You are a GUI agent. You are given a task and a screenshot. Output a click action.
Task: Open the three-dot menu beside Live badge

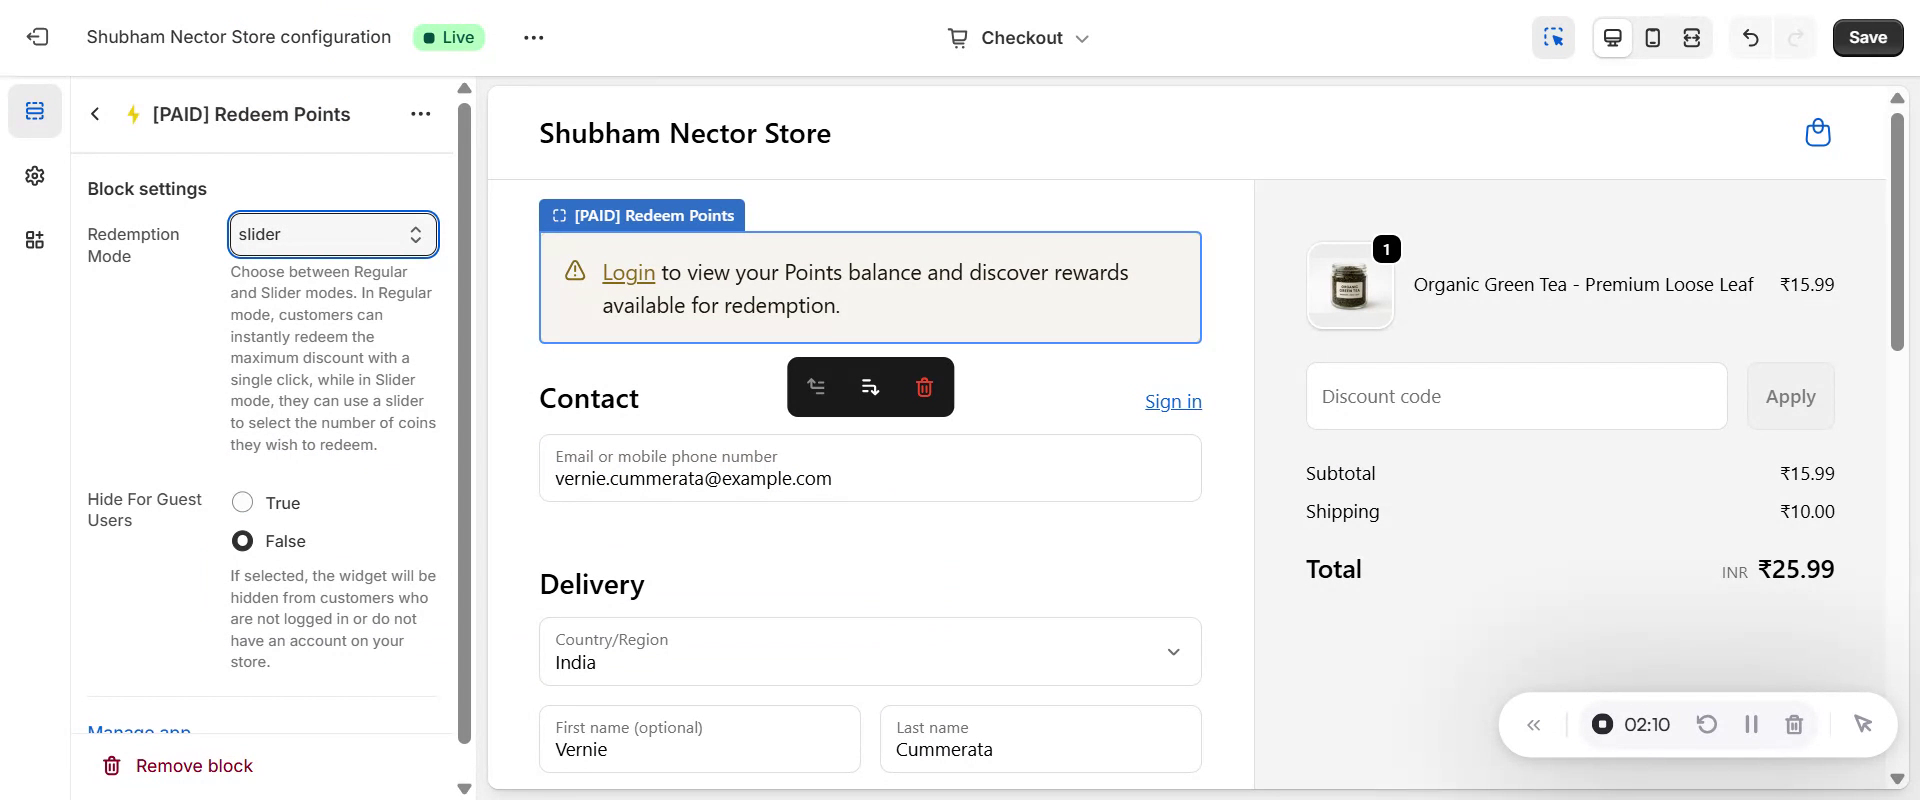point(534,37)
